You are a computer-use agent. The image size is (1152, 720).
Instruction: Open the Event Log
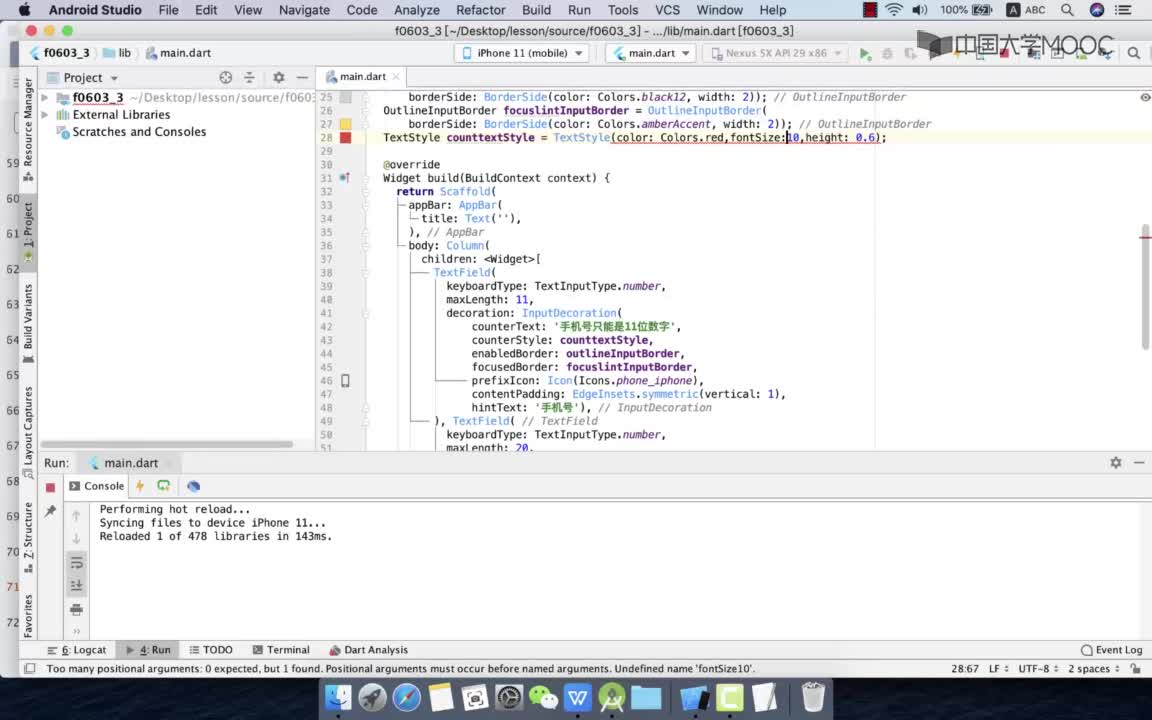[1112, 650]
